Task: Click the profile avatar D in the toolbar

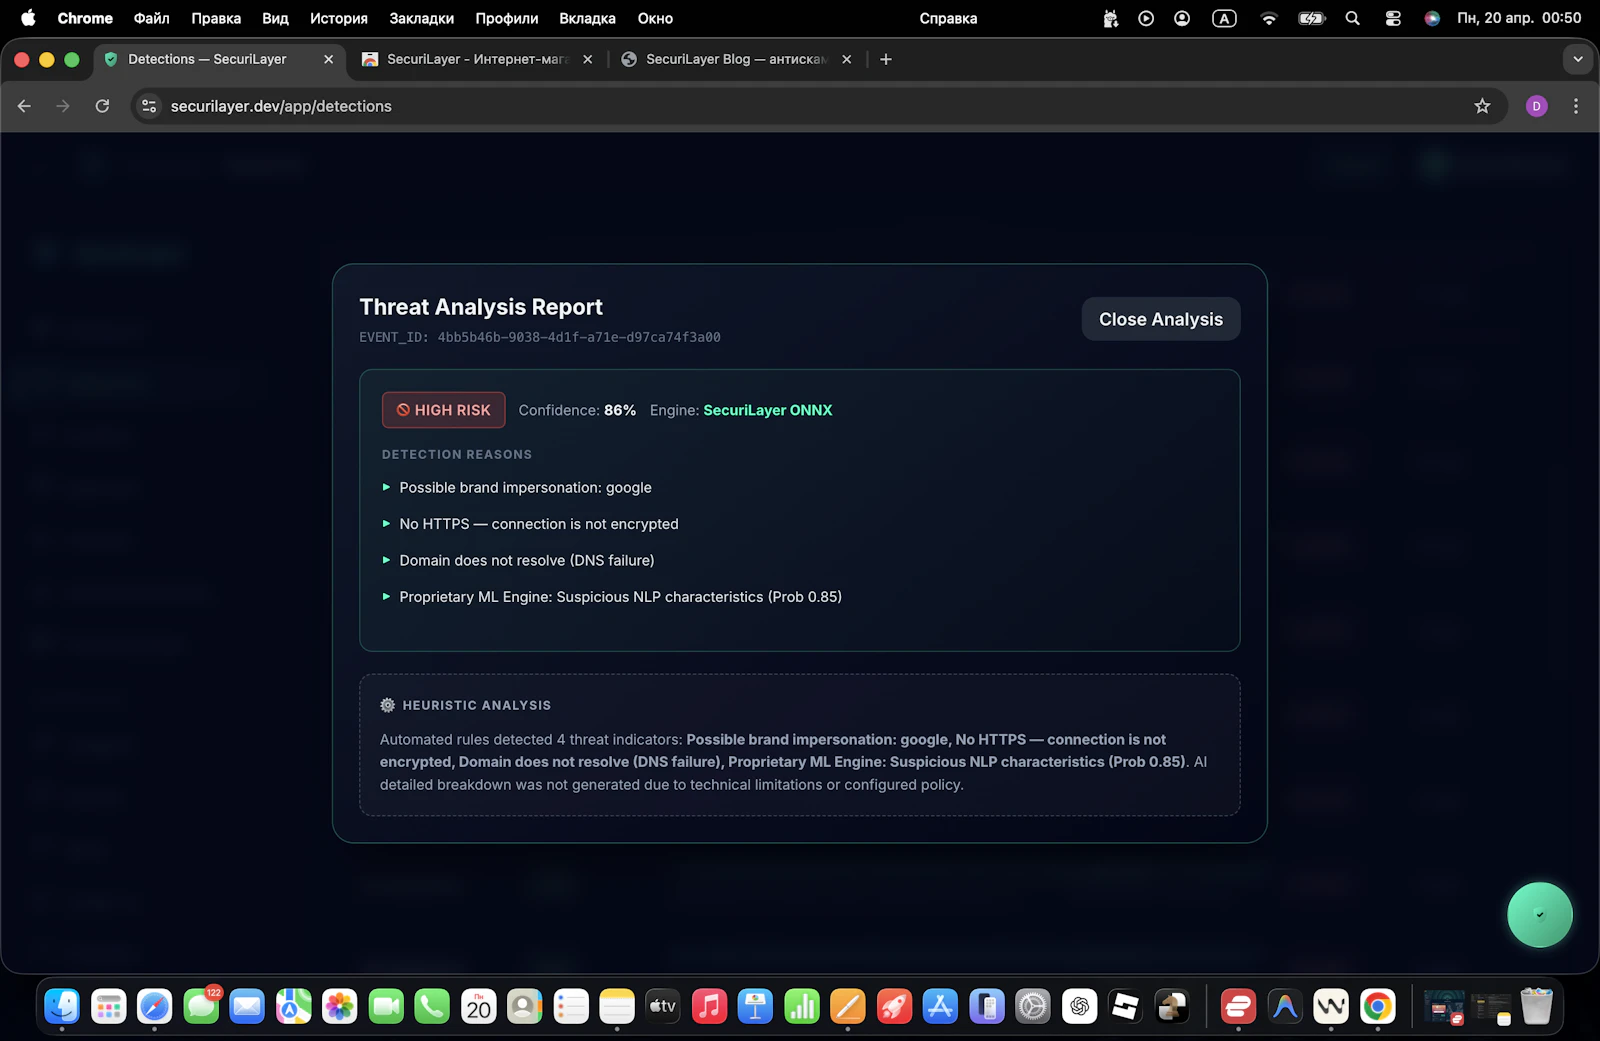Action: point(1537,105)
